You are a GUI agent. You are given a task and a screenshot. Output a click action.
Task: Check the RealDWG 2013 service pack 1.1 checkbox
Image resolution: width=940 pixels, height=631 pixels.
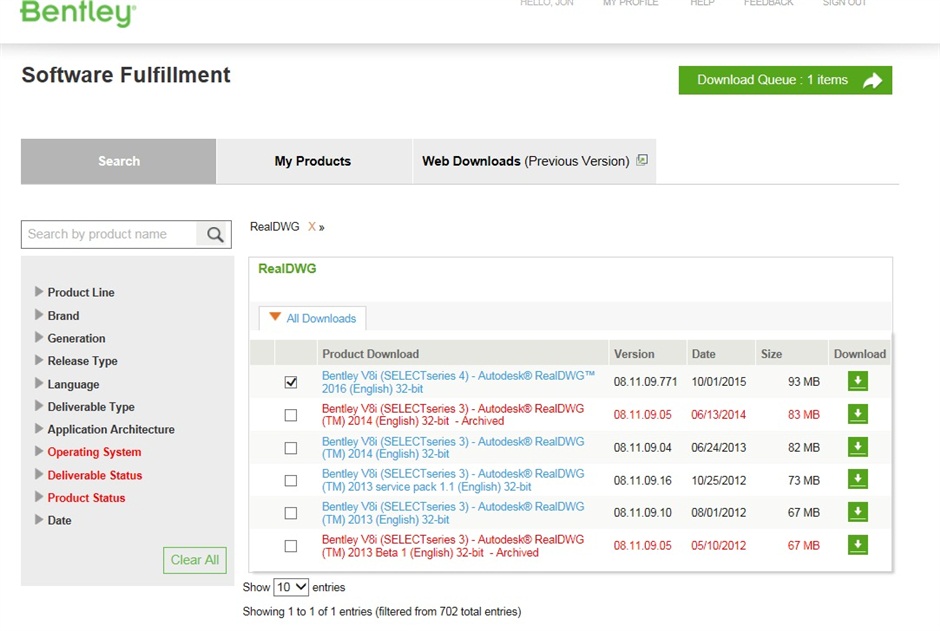tap(291, 481)
